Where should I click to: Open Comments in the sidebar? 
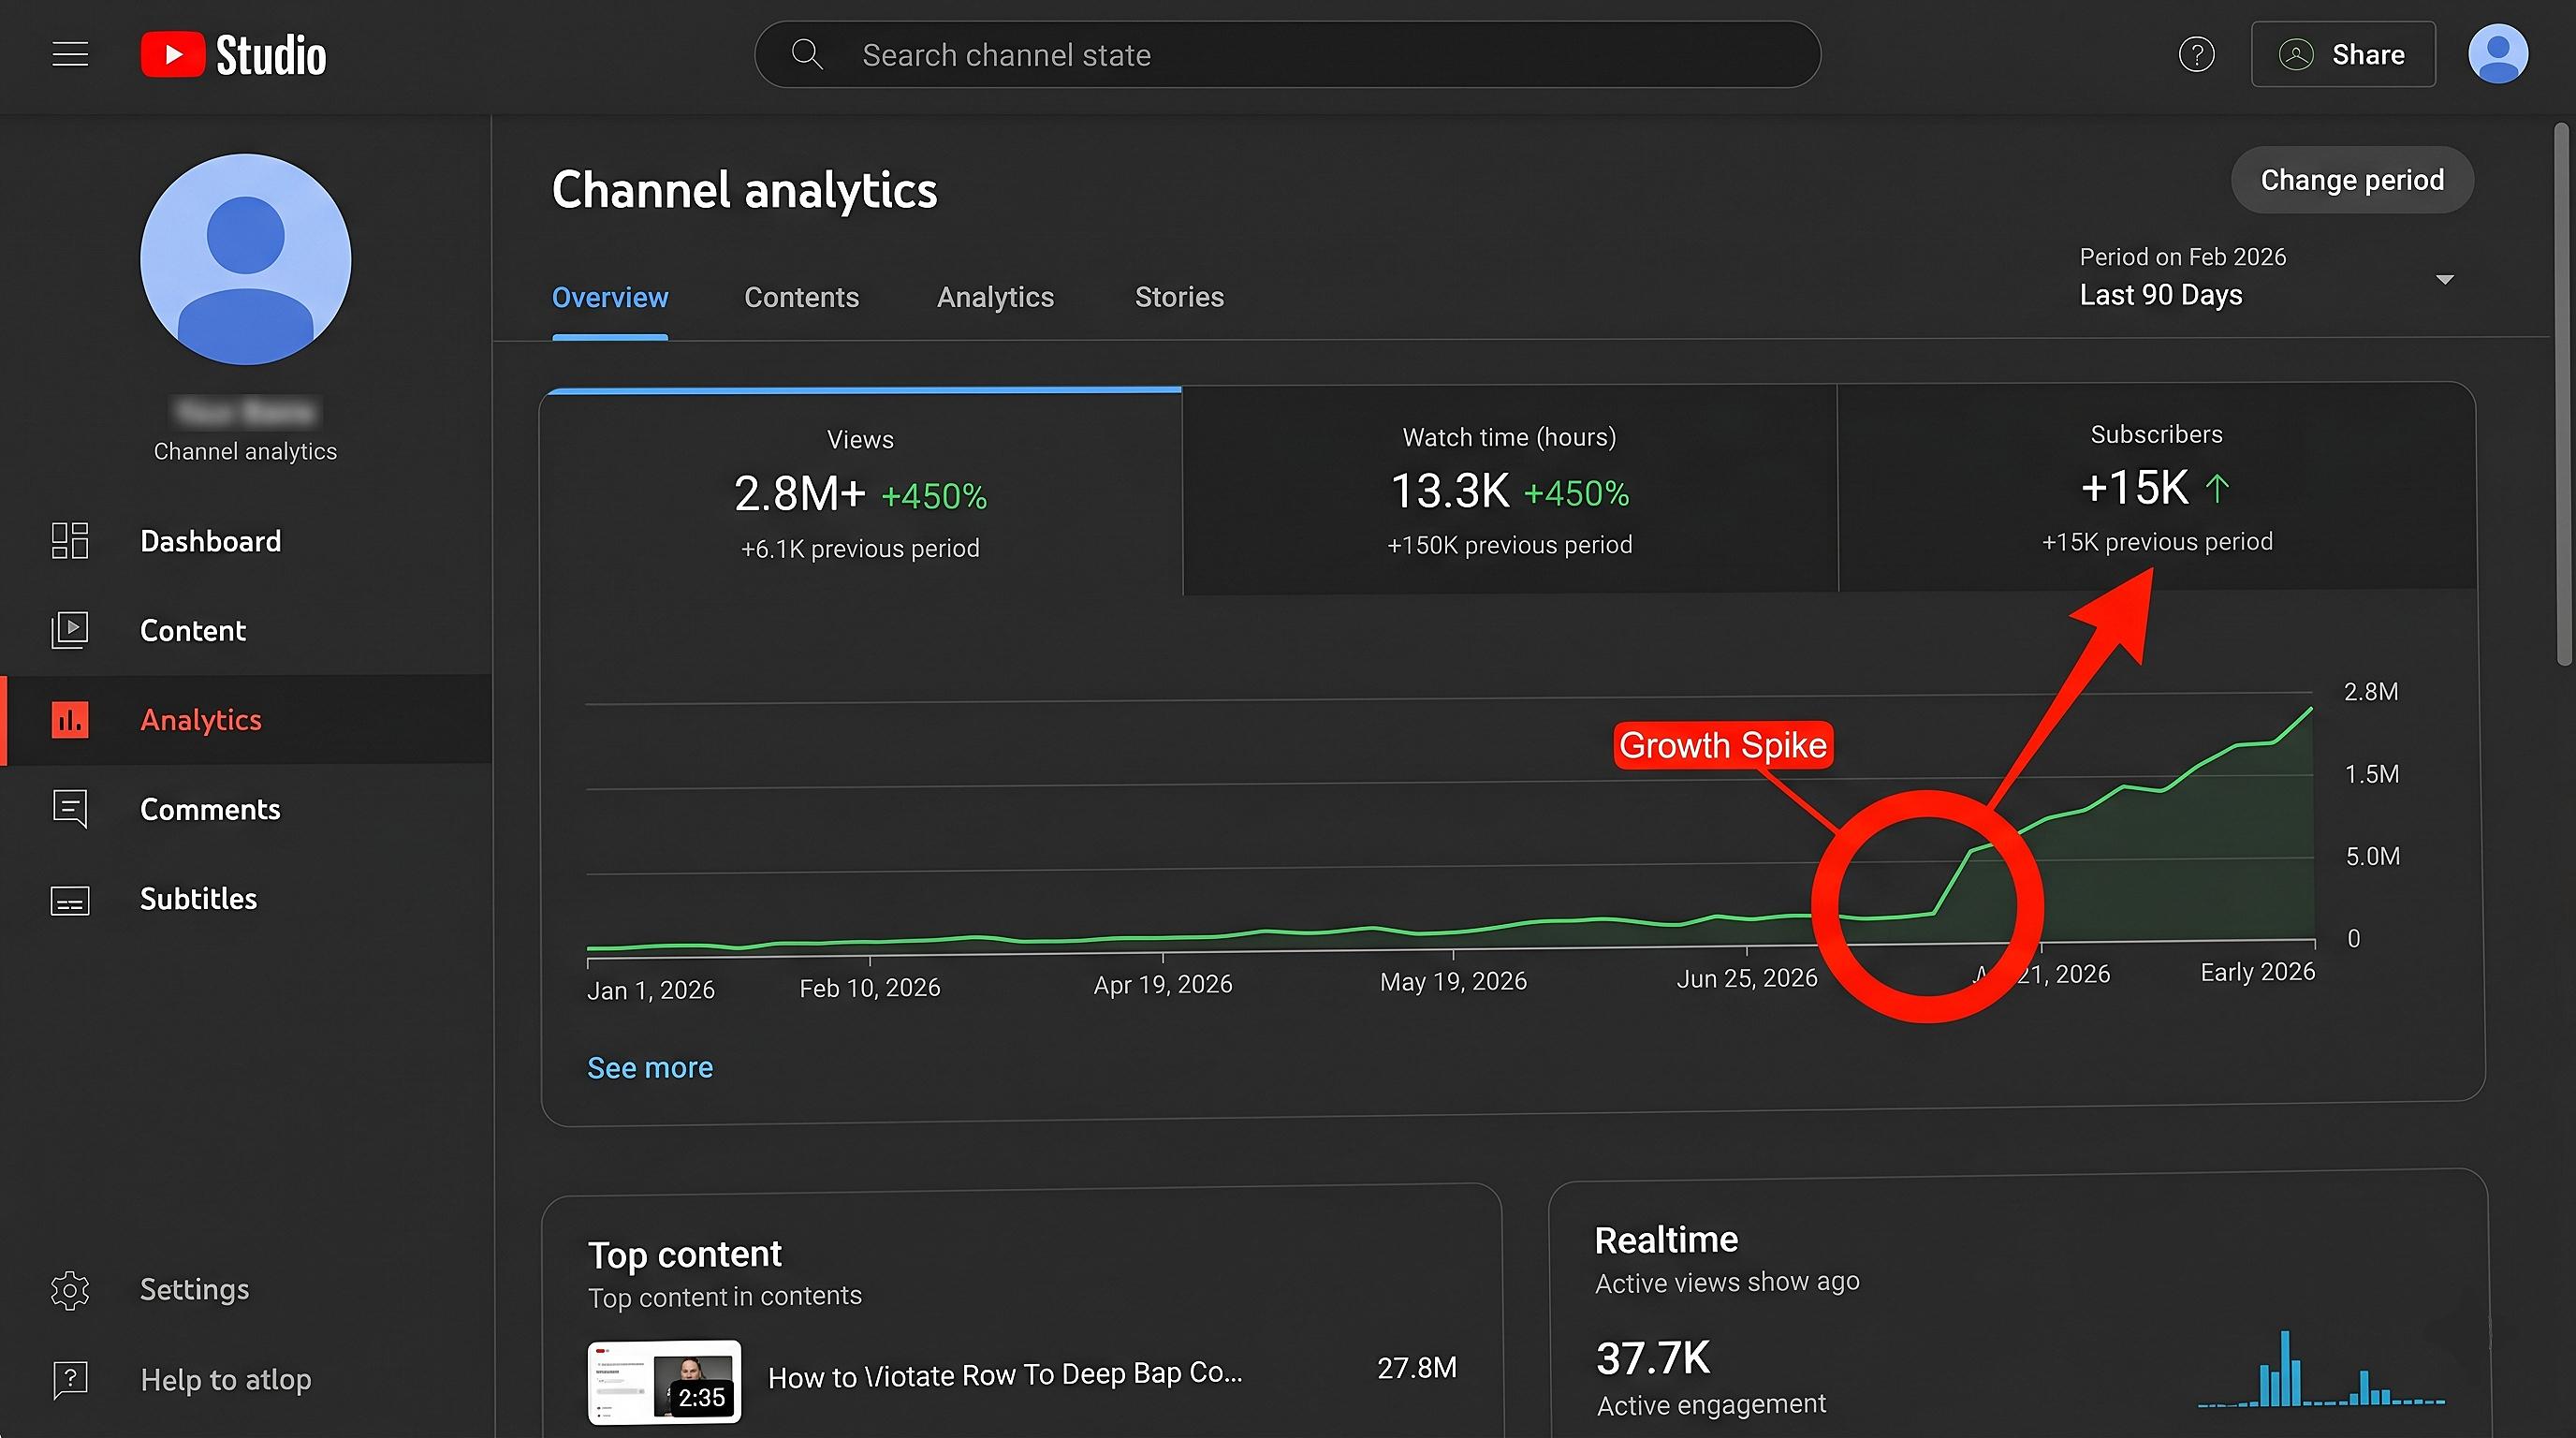(245, 809)
